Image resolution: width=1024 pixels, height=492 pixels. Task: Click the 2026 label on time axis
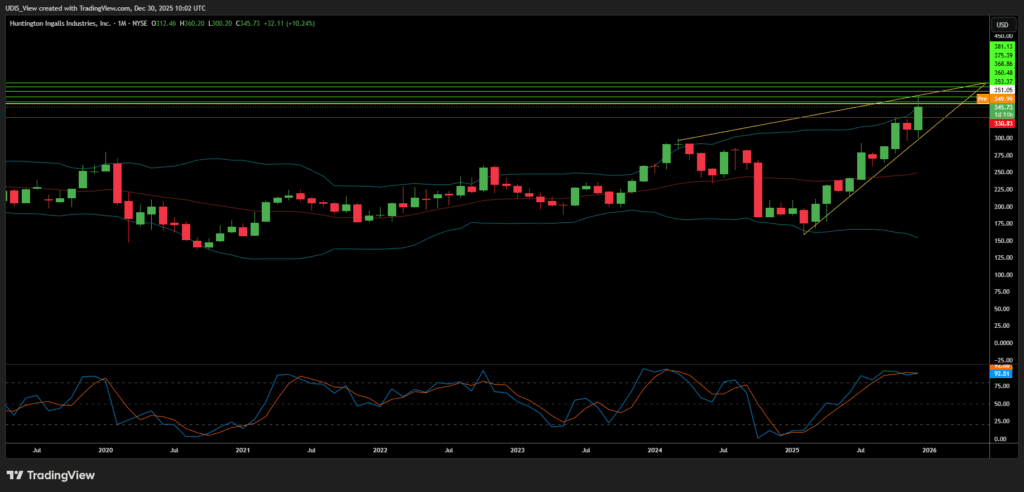[x=930, y=451]
